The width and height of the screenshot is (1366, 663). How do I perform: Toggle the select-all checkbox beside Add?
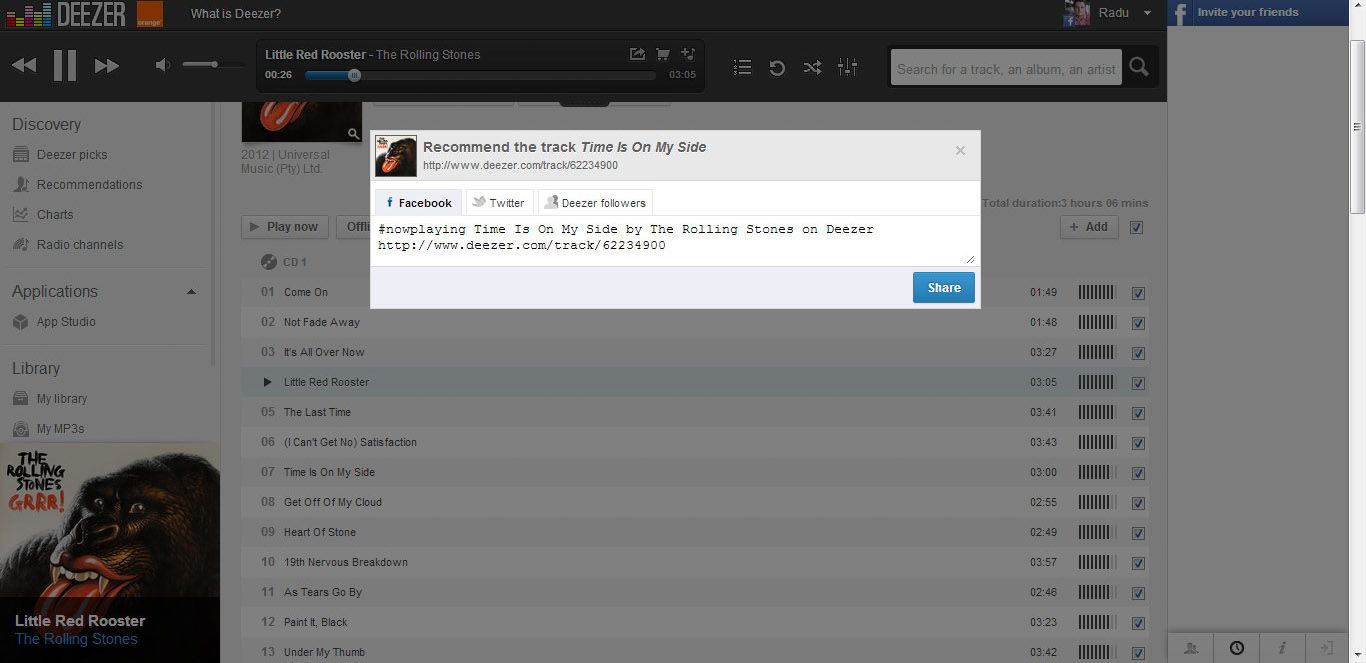[1136, 227]
